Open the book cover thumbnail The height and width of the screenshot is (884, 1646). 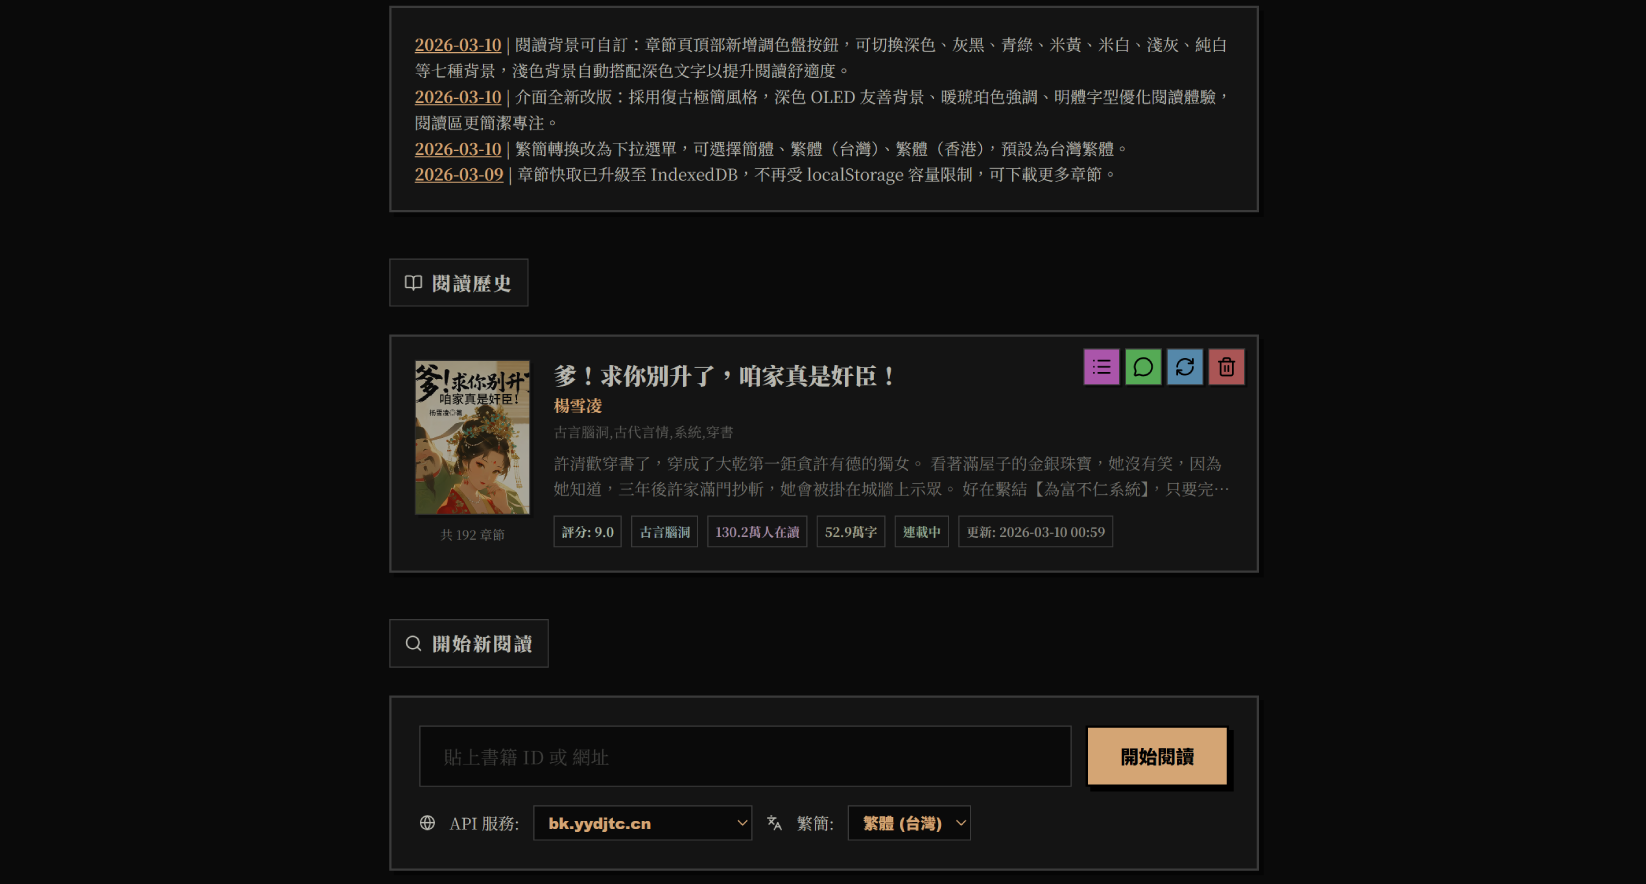[x=472, y=438]
